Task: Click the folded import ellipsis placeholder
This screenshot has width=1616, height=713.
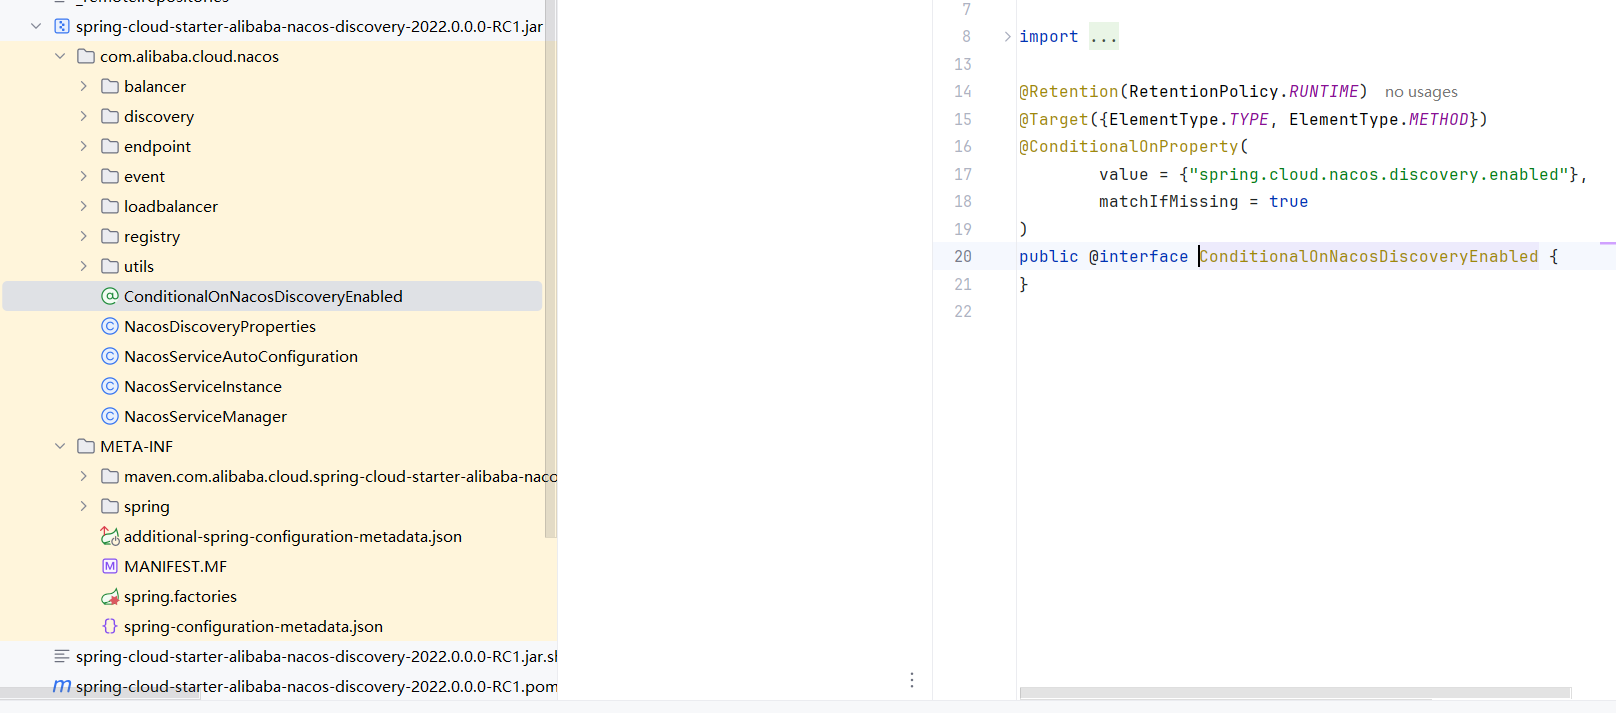Action: (x=1104, y=37)
